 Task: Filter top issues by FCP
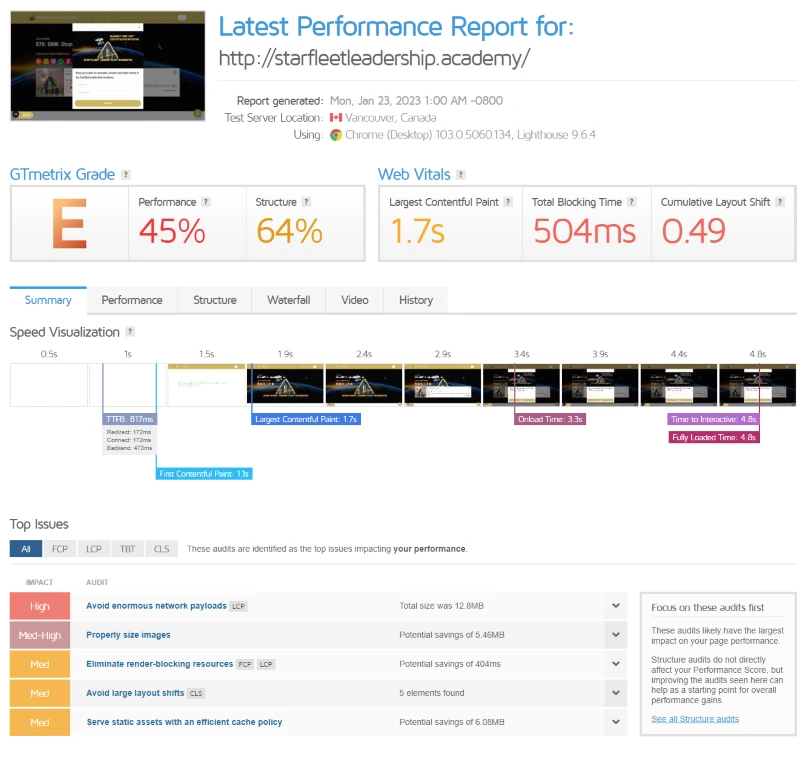click(60, 549)
